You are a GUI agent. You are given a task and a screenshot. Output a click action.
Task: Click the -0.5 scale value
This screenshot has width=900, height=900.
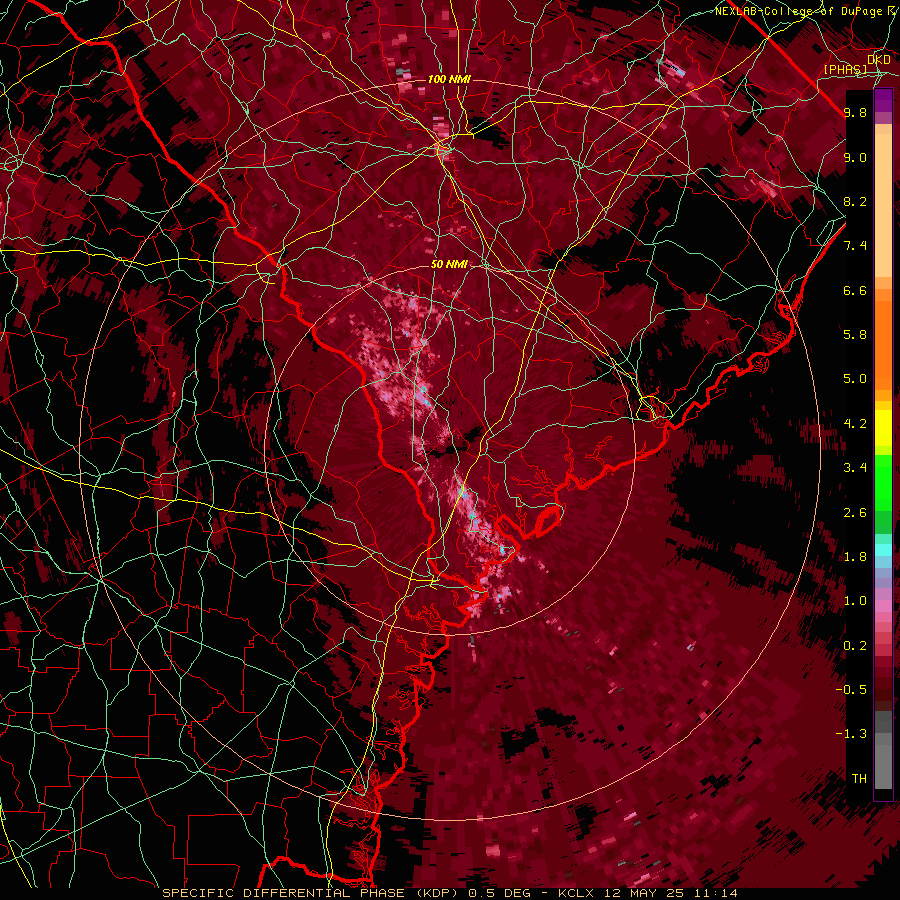click(x=851, y=690)
